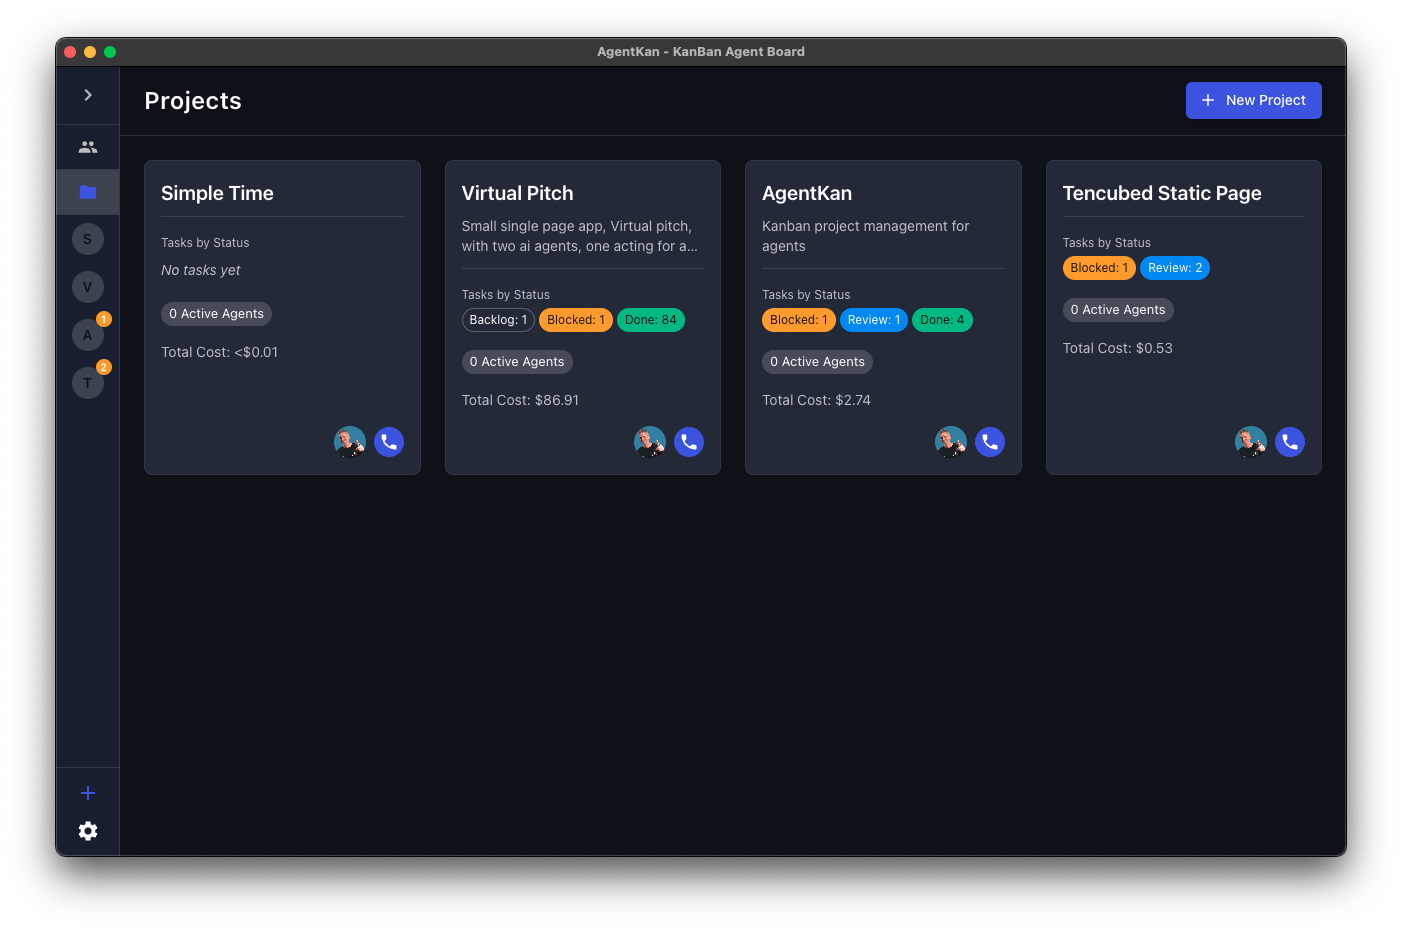Image resolution: width=1402 pixels, height=930 pixels.
Task: Open the settings gear in the sidebar
Action: pos(87,831)
